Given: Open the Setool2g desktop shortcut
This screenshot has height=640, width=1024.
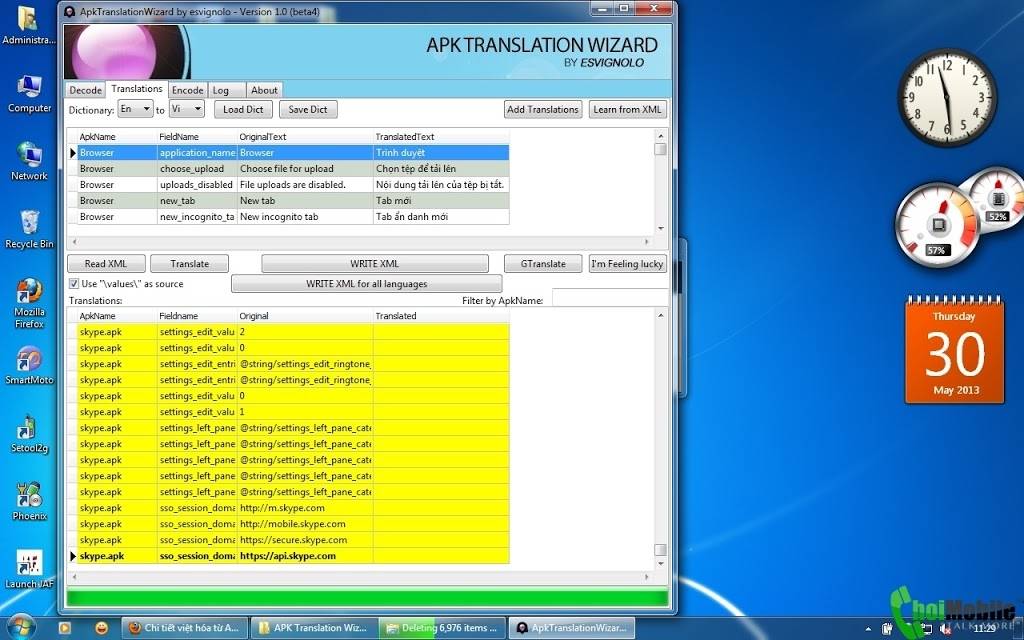Looking at the screenshot, I should 29,434.
